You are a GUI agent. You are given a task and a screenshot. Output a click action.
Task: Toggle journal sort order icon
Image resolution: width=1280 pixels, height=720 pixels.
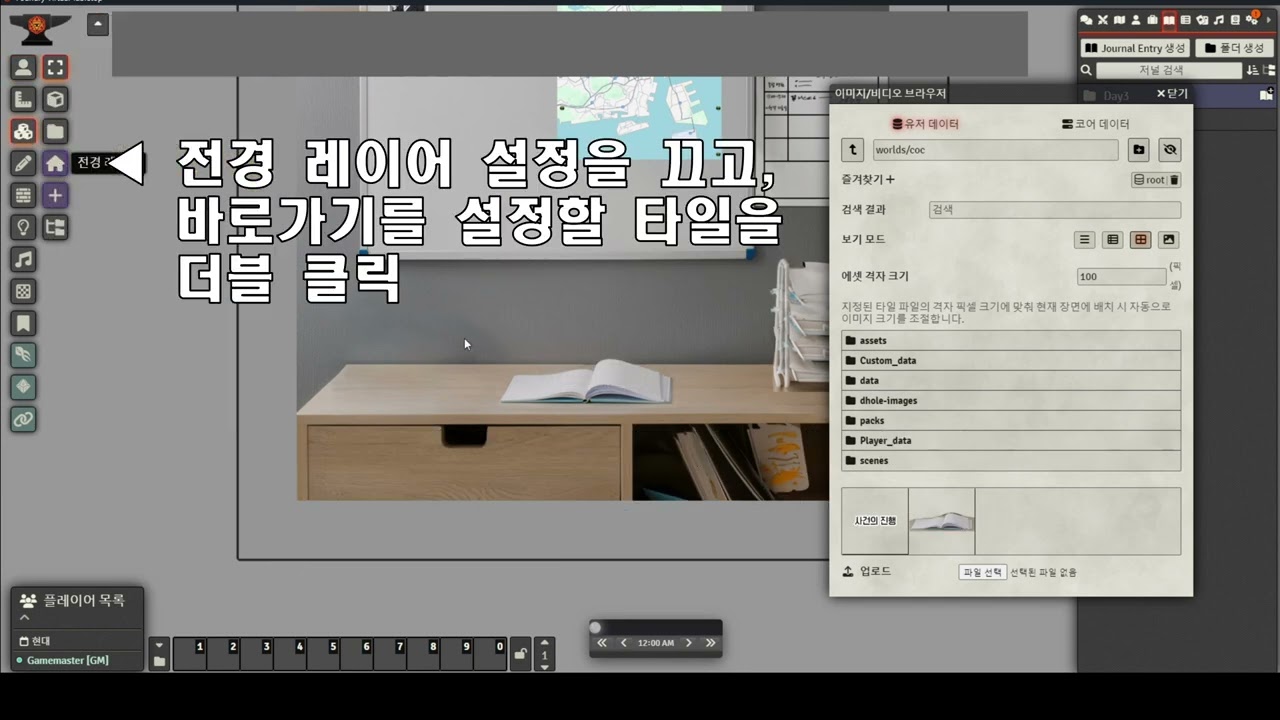(1252, 70)
